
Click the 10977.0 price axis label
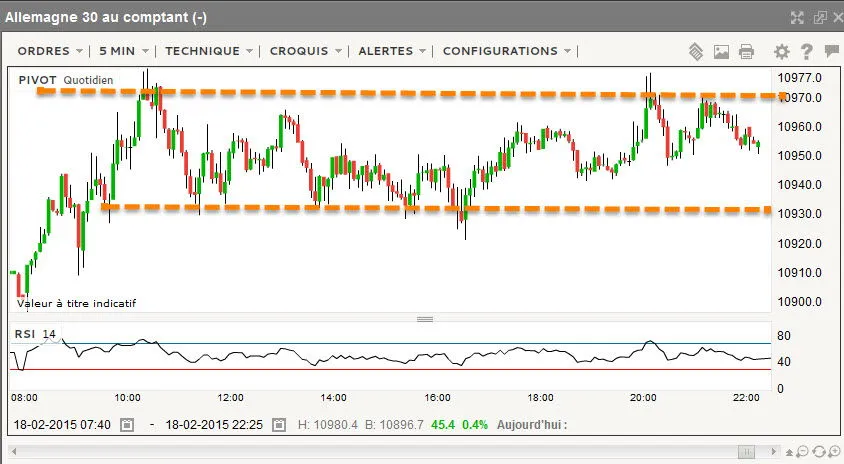pos(799,78)
